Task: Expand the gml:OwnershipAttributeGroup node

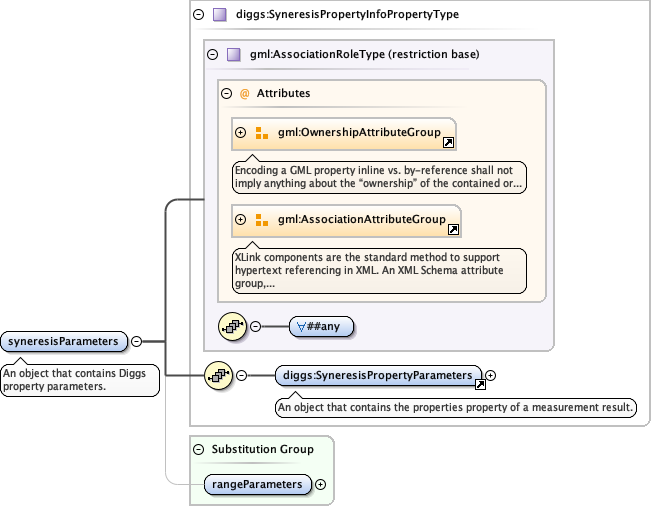Action: 240,133
